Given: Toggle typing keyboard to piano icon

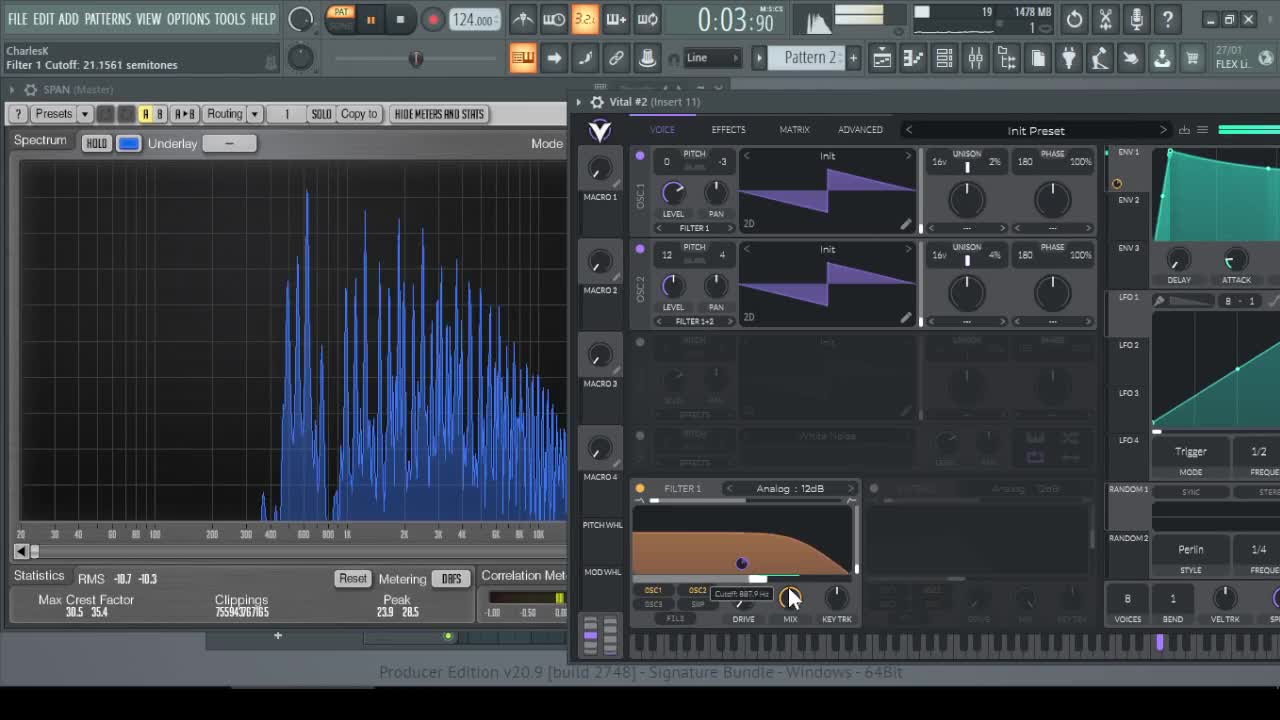Looking at the screenshot, I should click(x=523, y=58).
